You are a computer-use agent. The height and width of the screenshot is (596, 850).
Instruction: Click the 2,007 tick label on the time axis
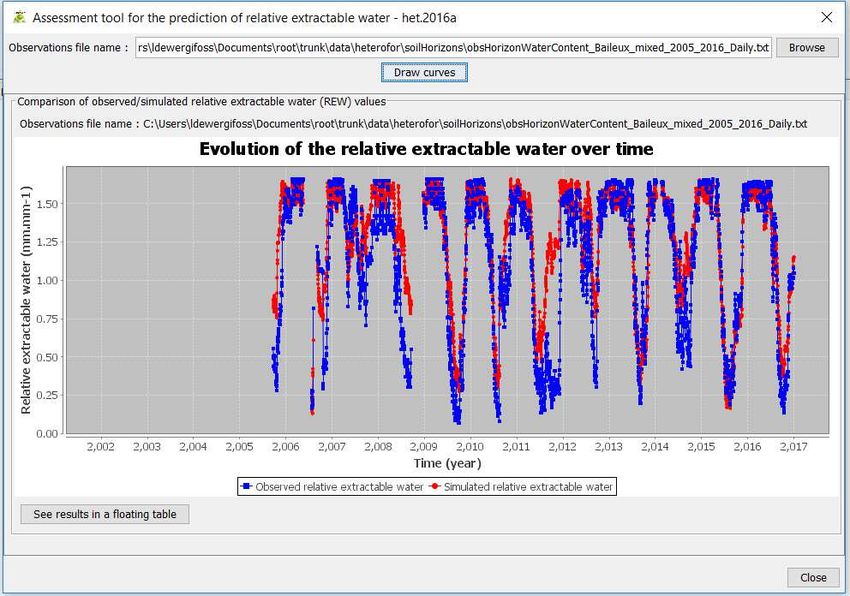332,446
